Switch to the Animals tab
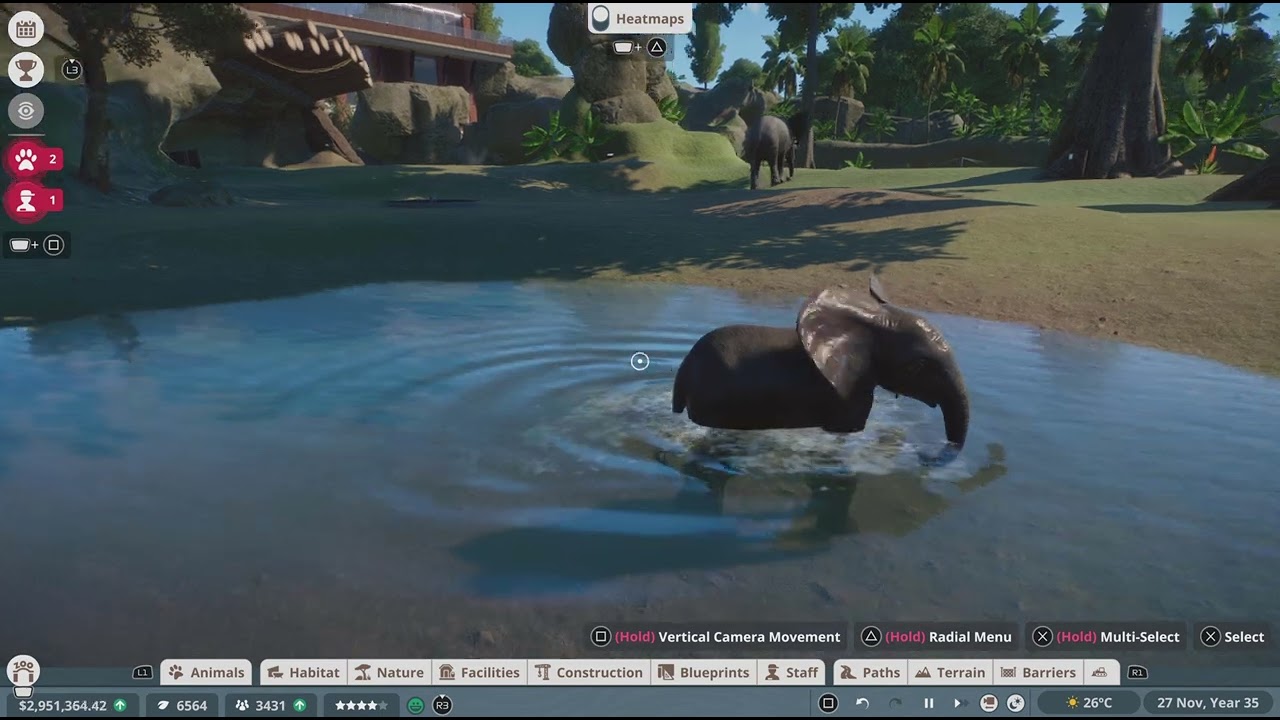 click(x=206, y=672)
